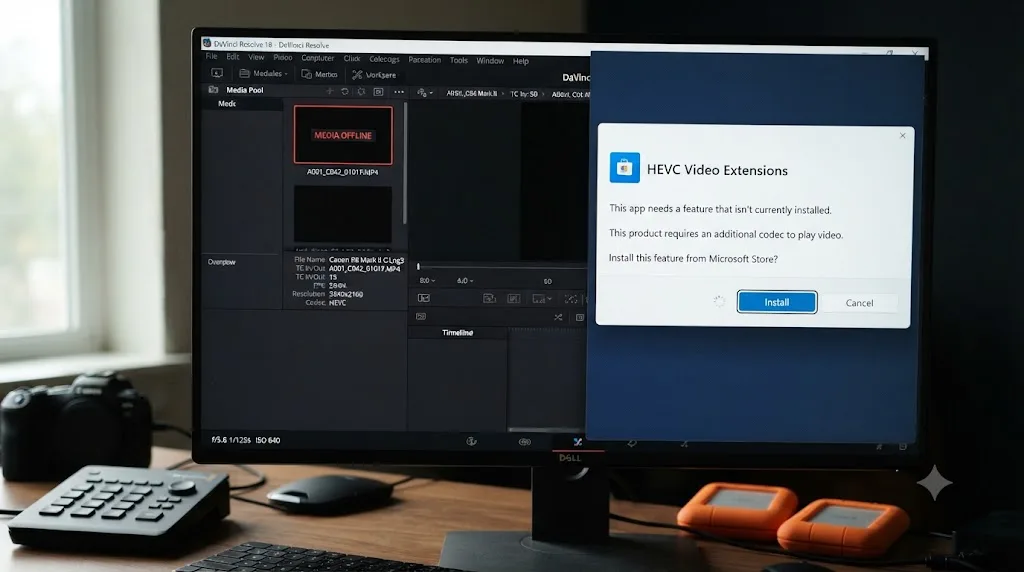Viewport: 1024px width, 572px height.
Task: Click the 'Caoen R6 Mark II' File Name value
Action: click(366, 260)
